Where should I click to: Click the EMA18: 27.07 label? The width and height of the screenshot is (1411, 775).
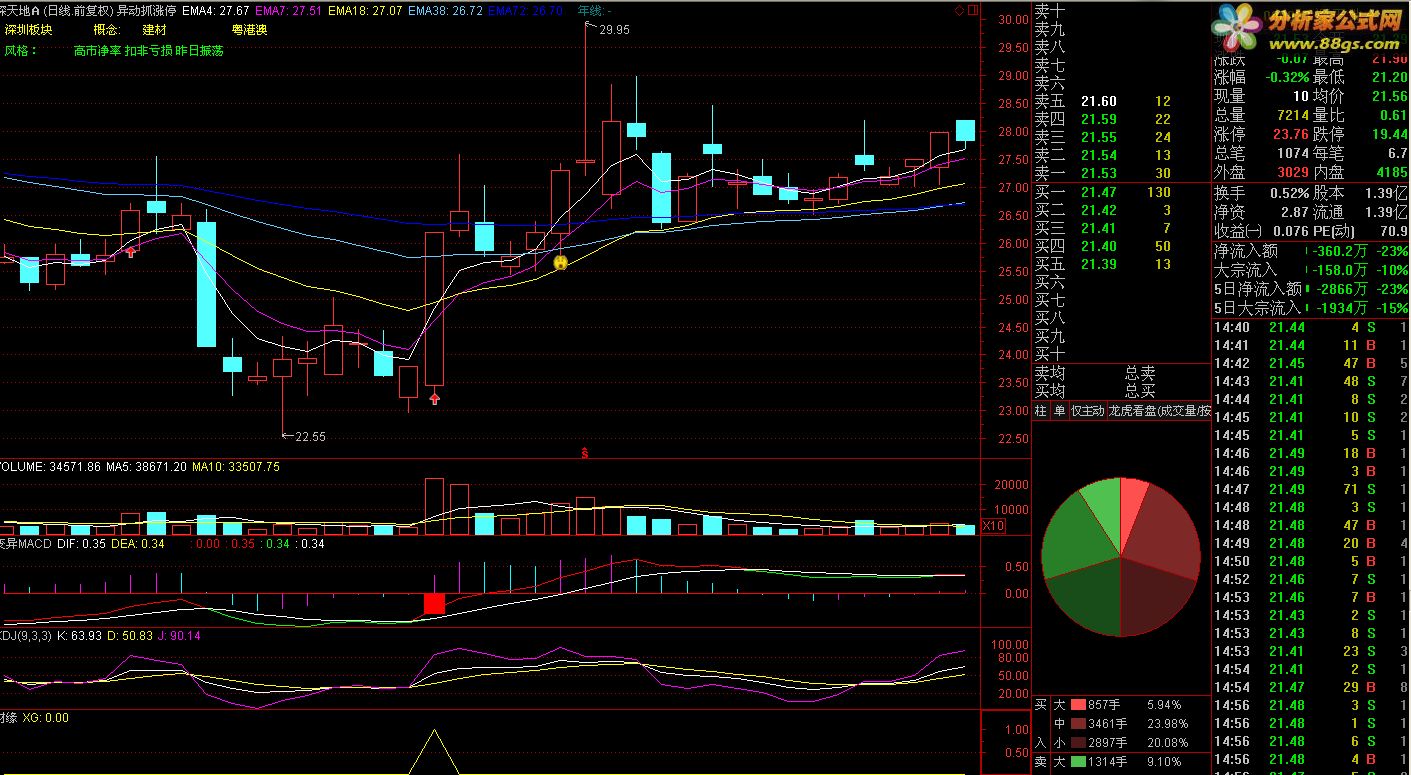[364, 10]
